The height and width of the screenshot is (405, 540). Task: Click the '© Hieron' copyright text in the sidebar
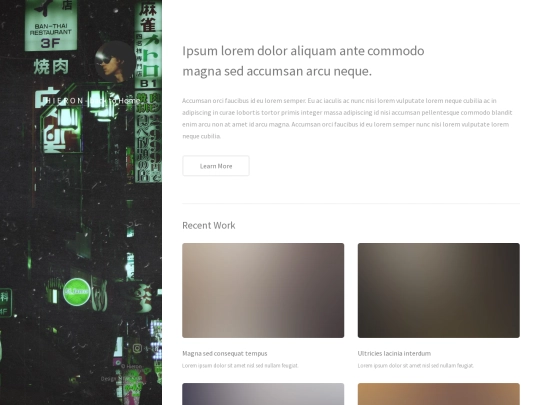pyautogui.click(x=131, y=366)
